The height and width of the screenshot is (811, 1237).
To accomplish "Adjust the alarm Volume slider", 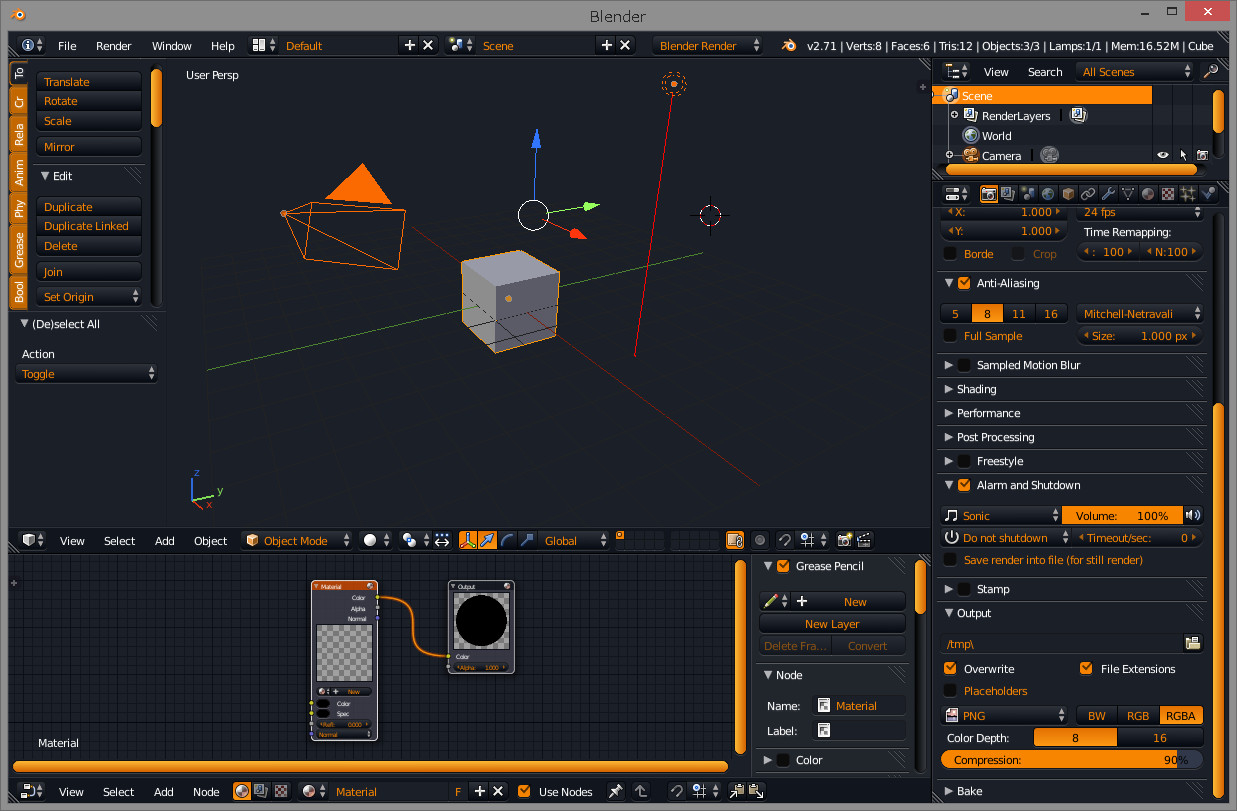I will click(x=1122, y=516).
